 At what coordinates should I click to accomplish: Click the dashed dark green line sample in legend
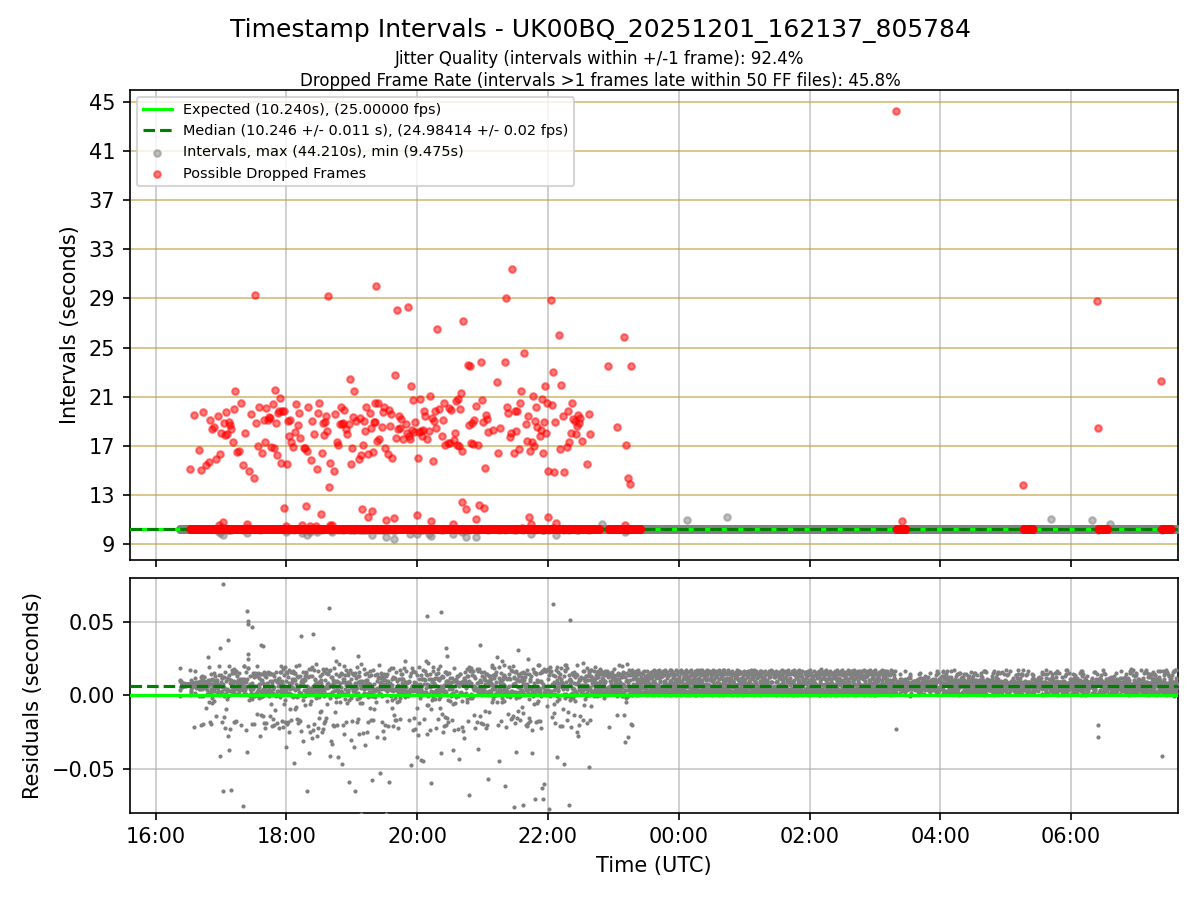(158, 130)
